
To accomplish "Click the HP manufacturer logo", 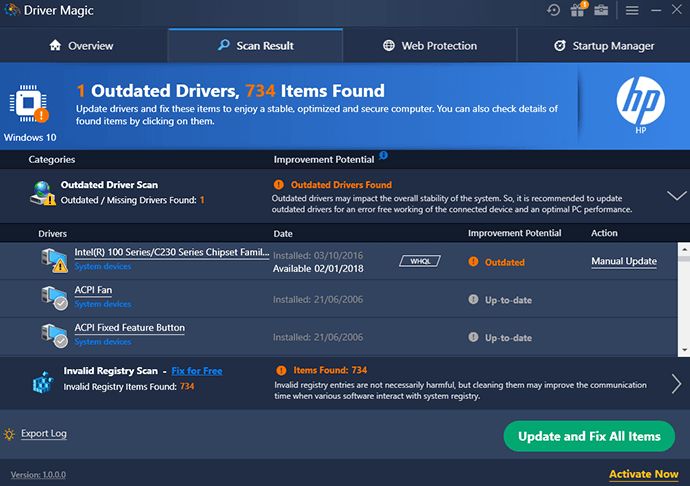I will [x=640, y=100].
